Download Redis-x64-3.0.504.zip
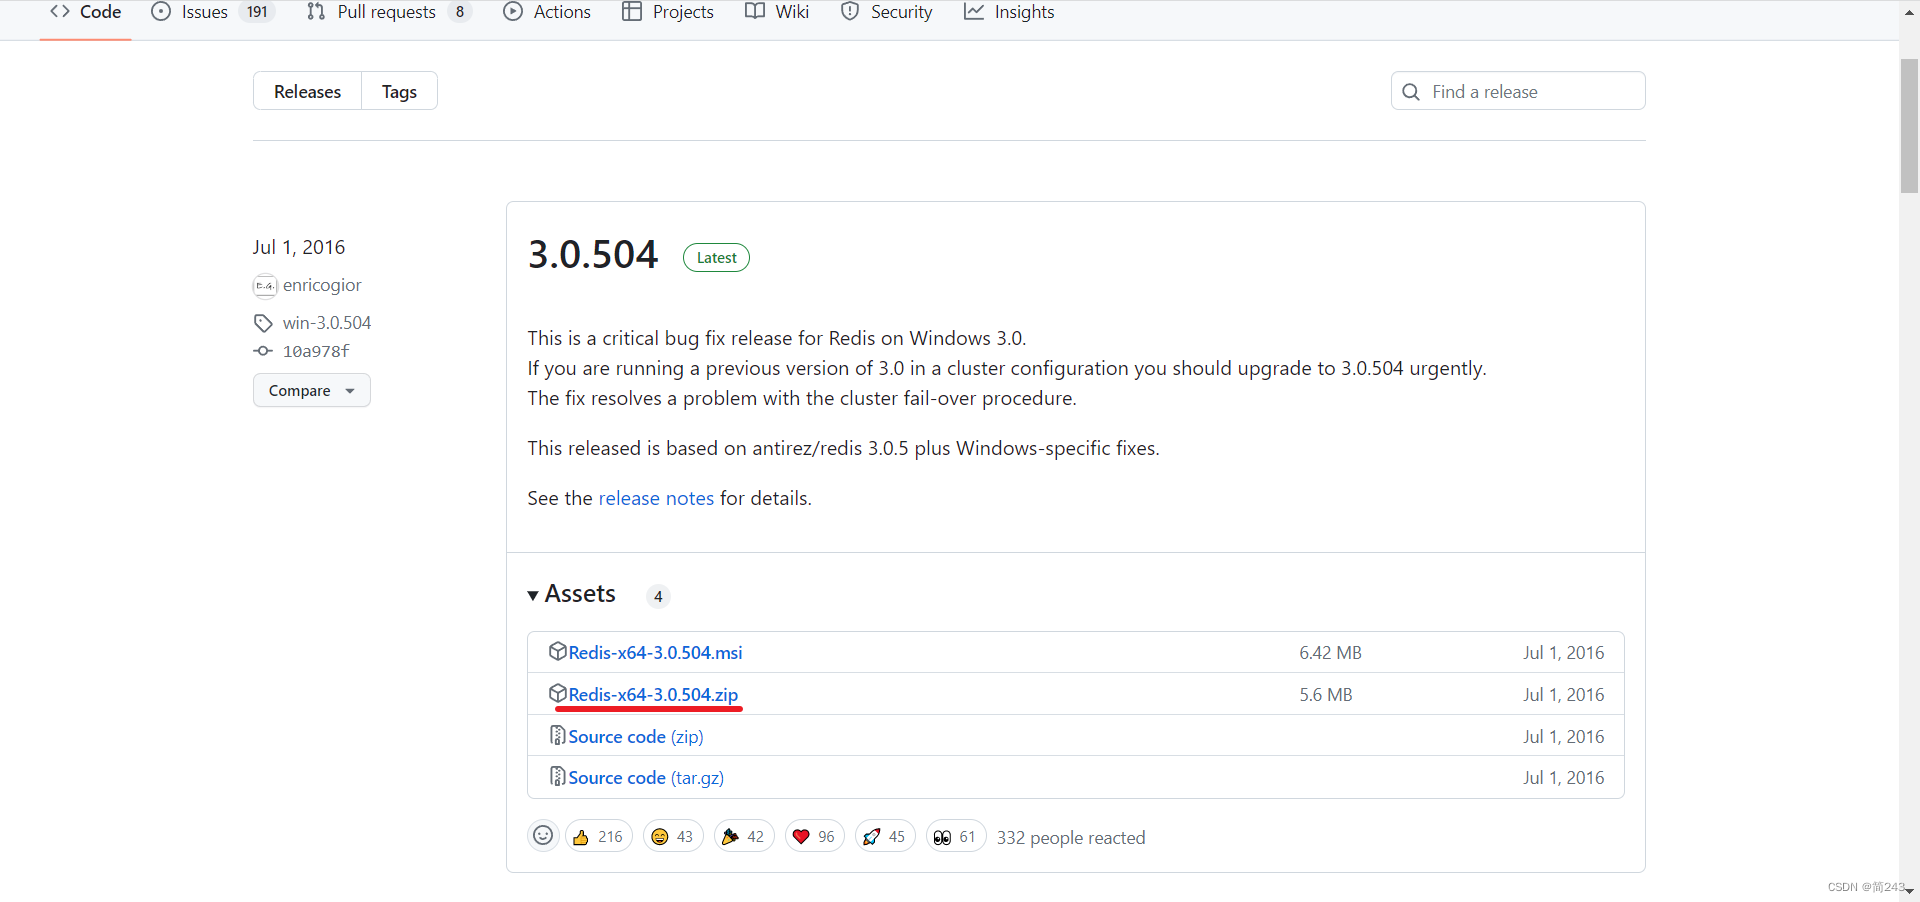The image size is (1920, 902). (653, 694)
